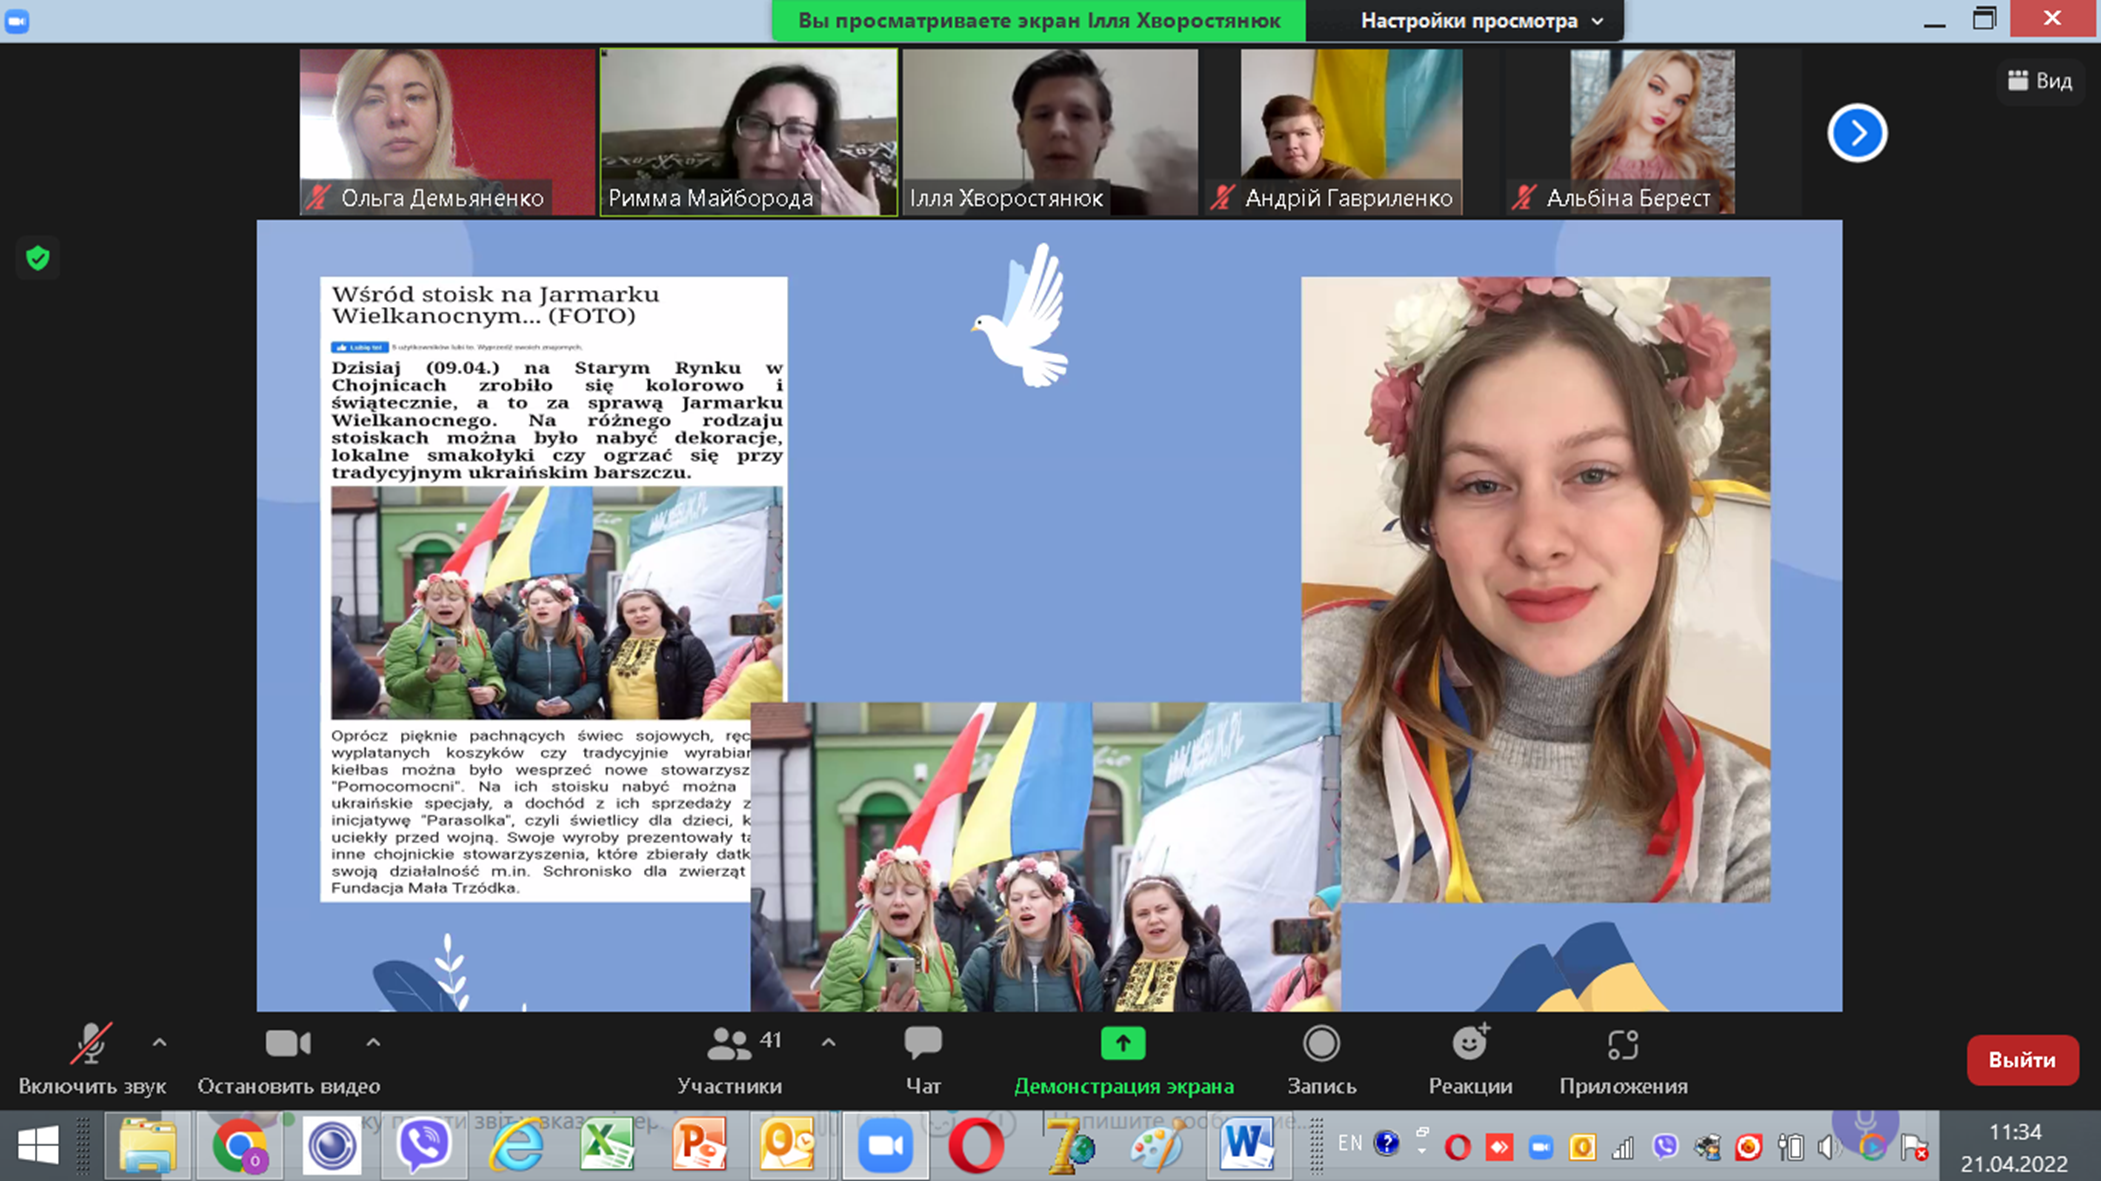Click the green encryption shield icon
Image resolution: width=2101 pixels, height=1181 pixels.
38,258
